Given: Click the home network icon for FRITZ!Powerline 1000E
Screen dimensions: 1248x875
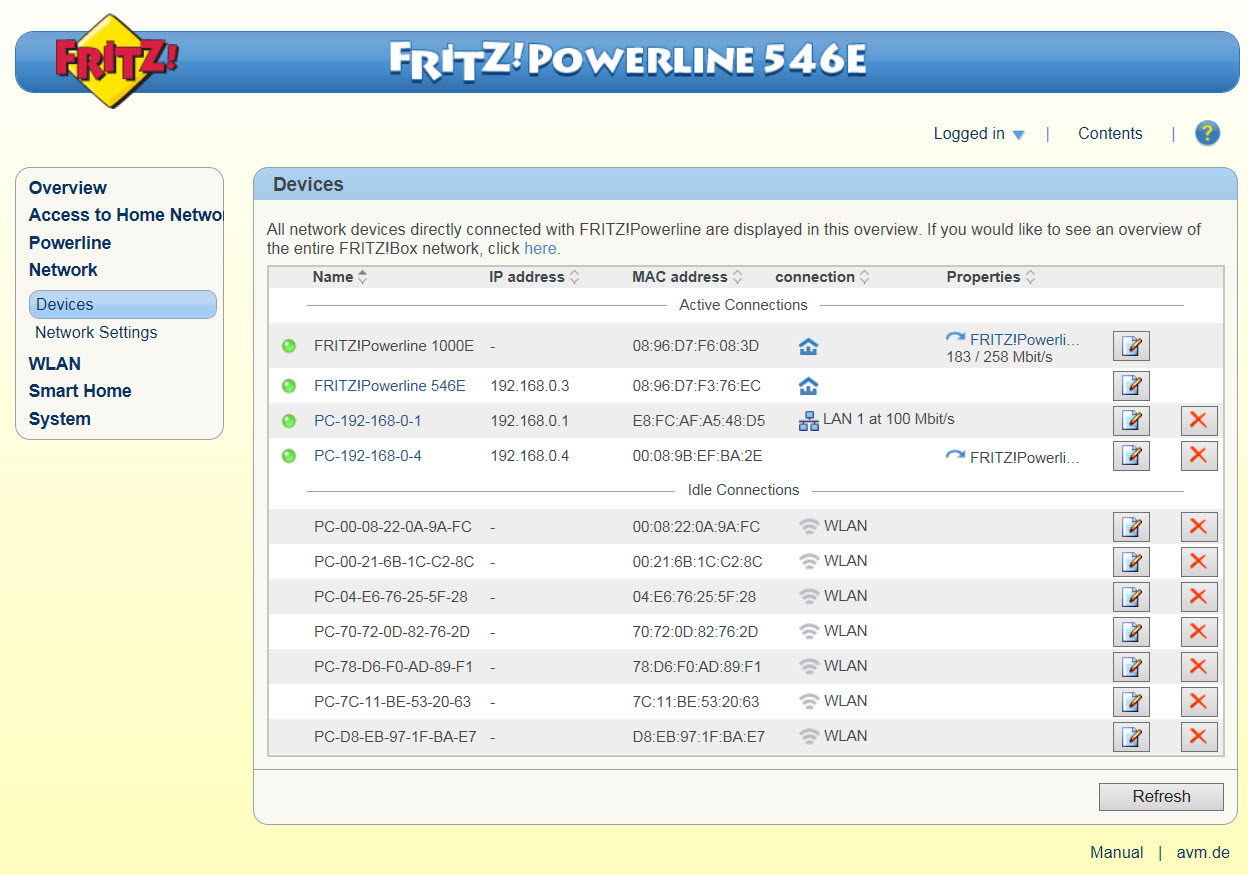Looking at the screenshot, I should [x=808, y=346].
